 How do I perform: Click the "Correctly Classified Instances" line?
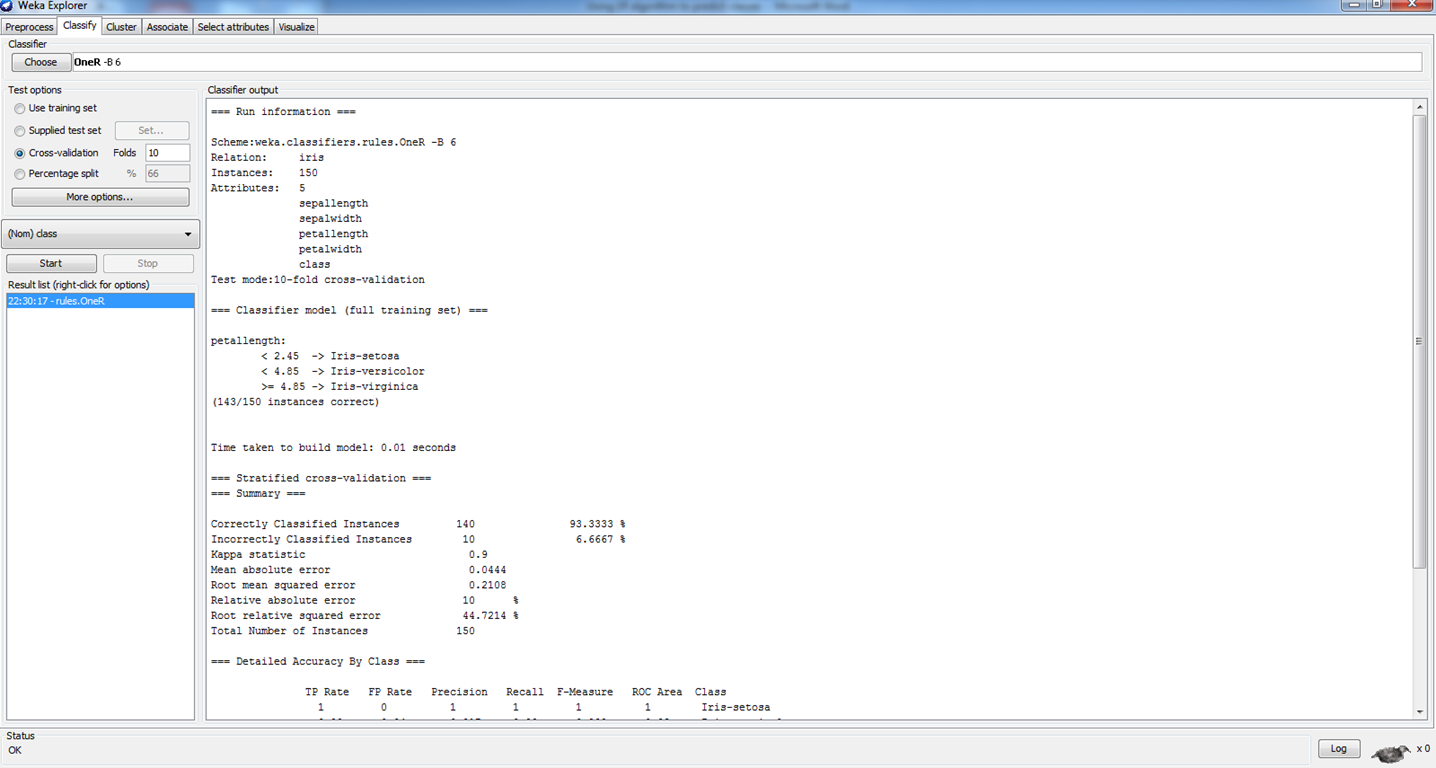pyautogui.click(x=418, y=524)
